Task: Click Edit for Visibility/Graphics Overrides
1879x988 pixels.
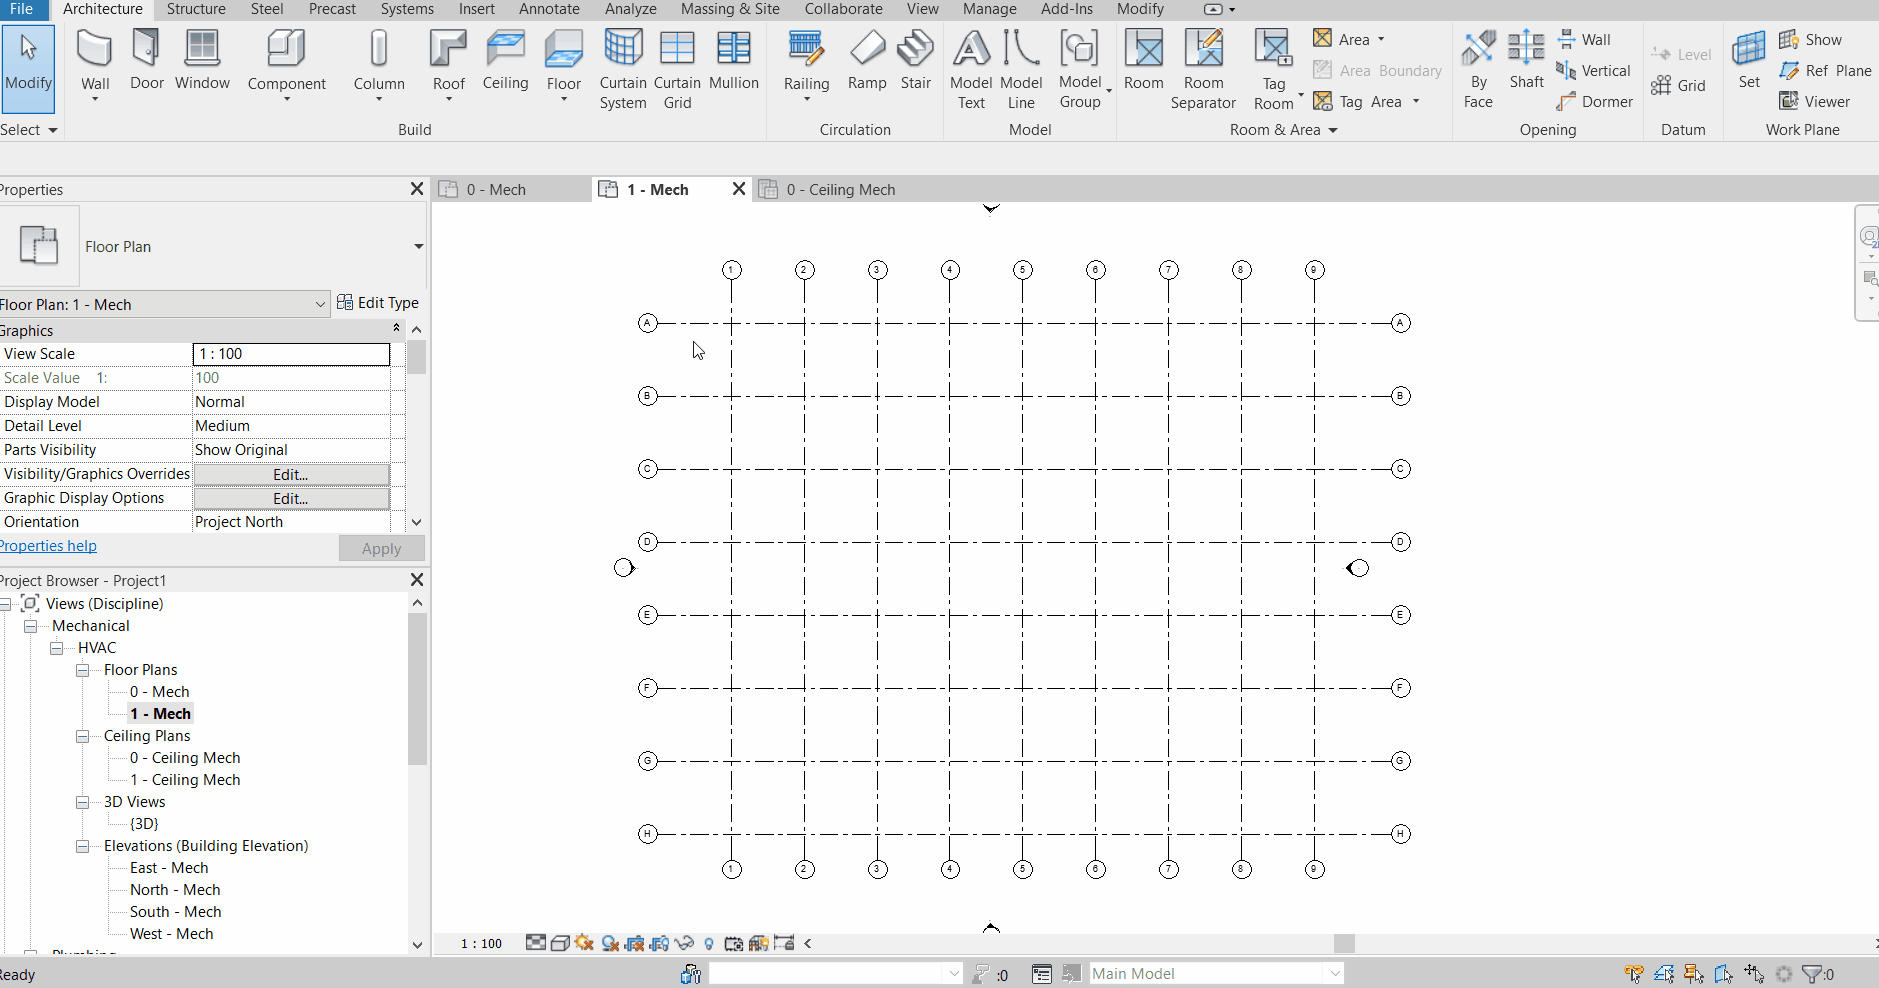Action: (x=291, y=474)
